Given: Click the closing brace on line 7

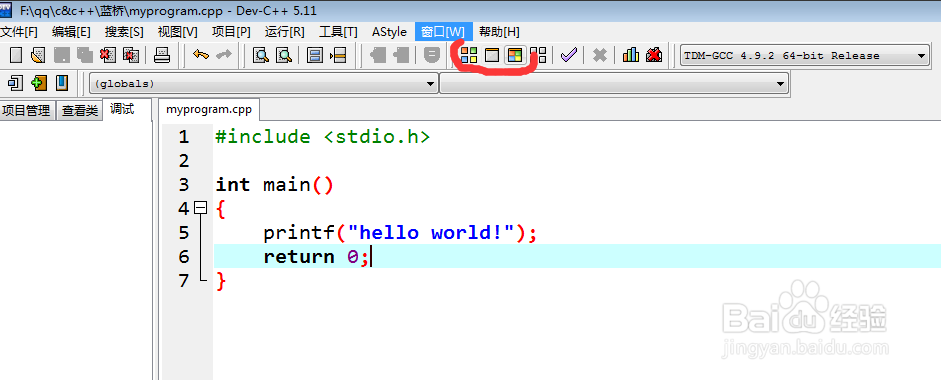Looking at the screenshot, I should point(221,280).
